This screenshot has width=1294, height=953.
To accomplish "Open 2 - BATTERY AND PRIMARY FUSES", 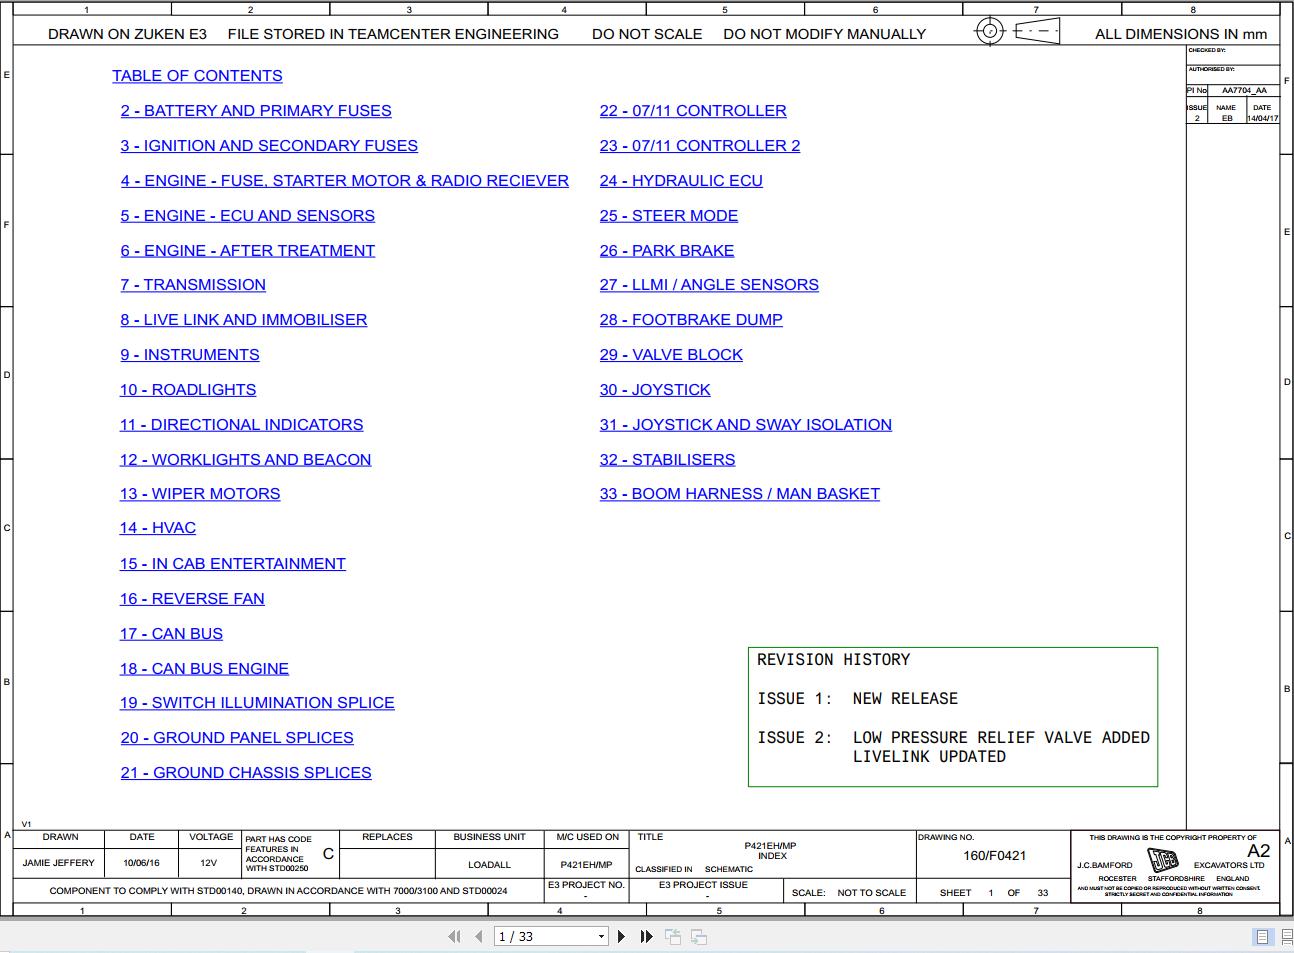I will [x=256, y=111].
